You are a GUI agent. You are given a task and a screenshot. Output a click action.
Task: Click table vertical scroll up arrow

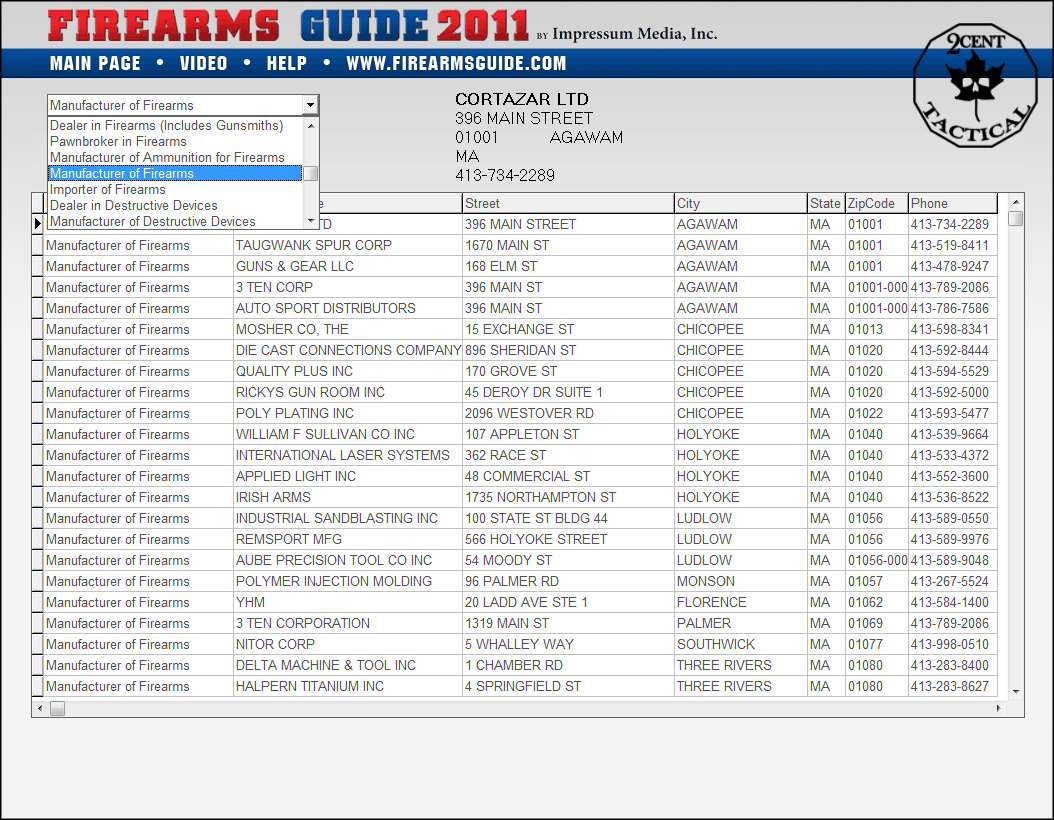click(1016, 202)
